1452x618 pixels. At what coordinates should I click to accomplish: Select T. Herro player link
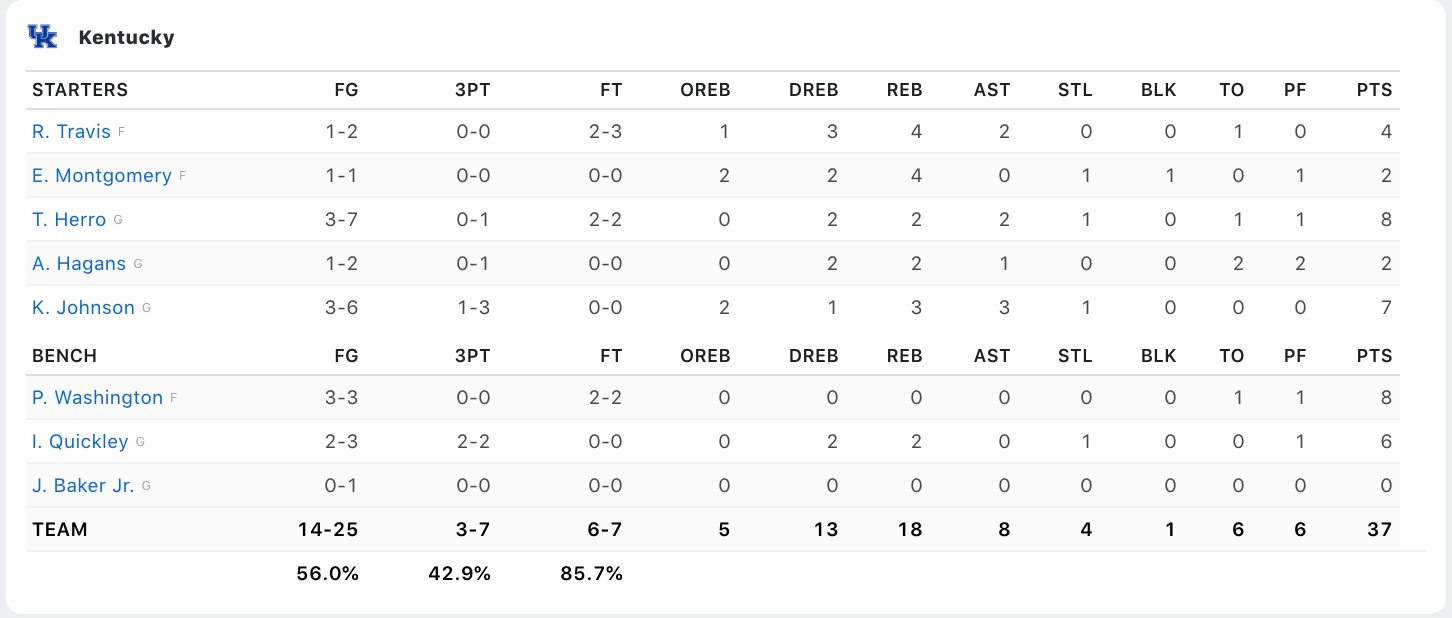69,220
